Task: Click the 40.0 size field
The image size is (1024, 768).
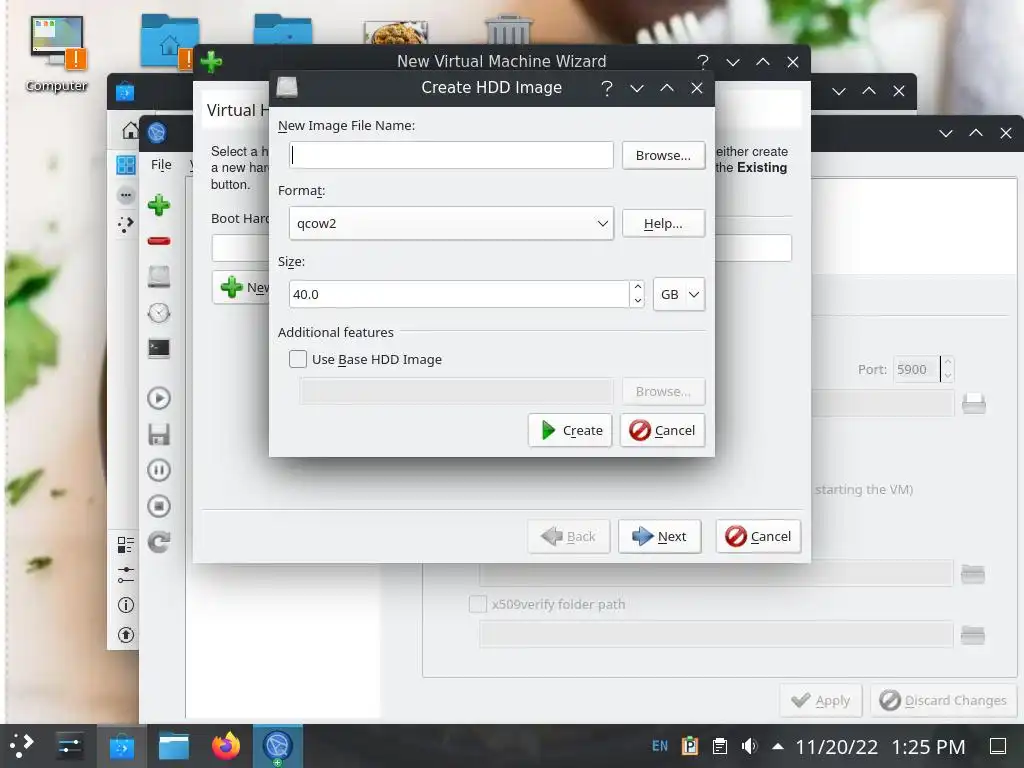Action: click(459, 295)
